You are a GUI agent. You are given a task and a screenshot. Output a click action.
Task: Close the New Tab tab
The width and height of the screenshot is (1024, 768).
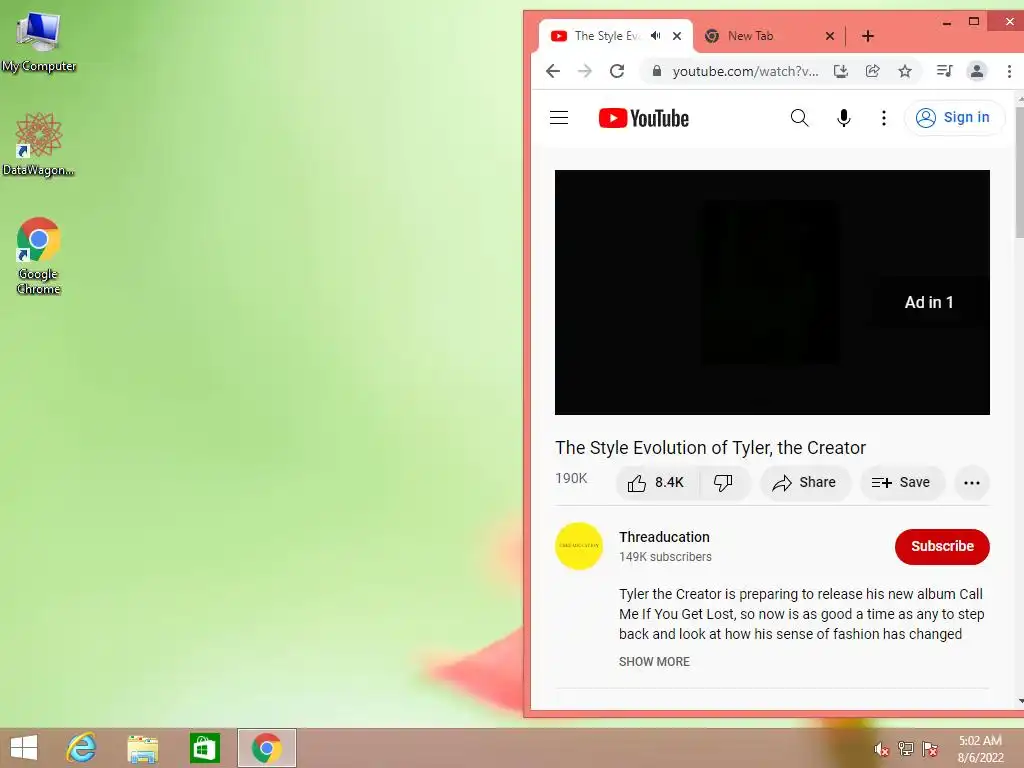tap(830, 36)
